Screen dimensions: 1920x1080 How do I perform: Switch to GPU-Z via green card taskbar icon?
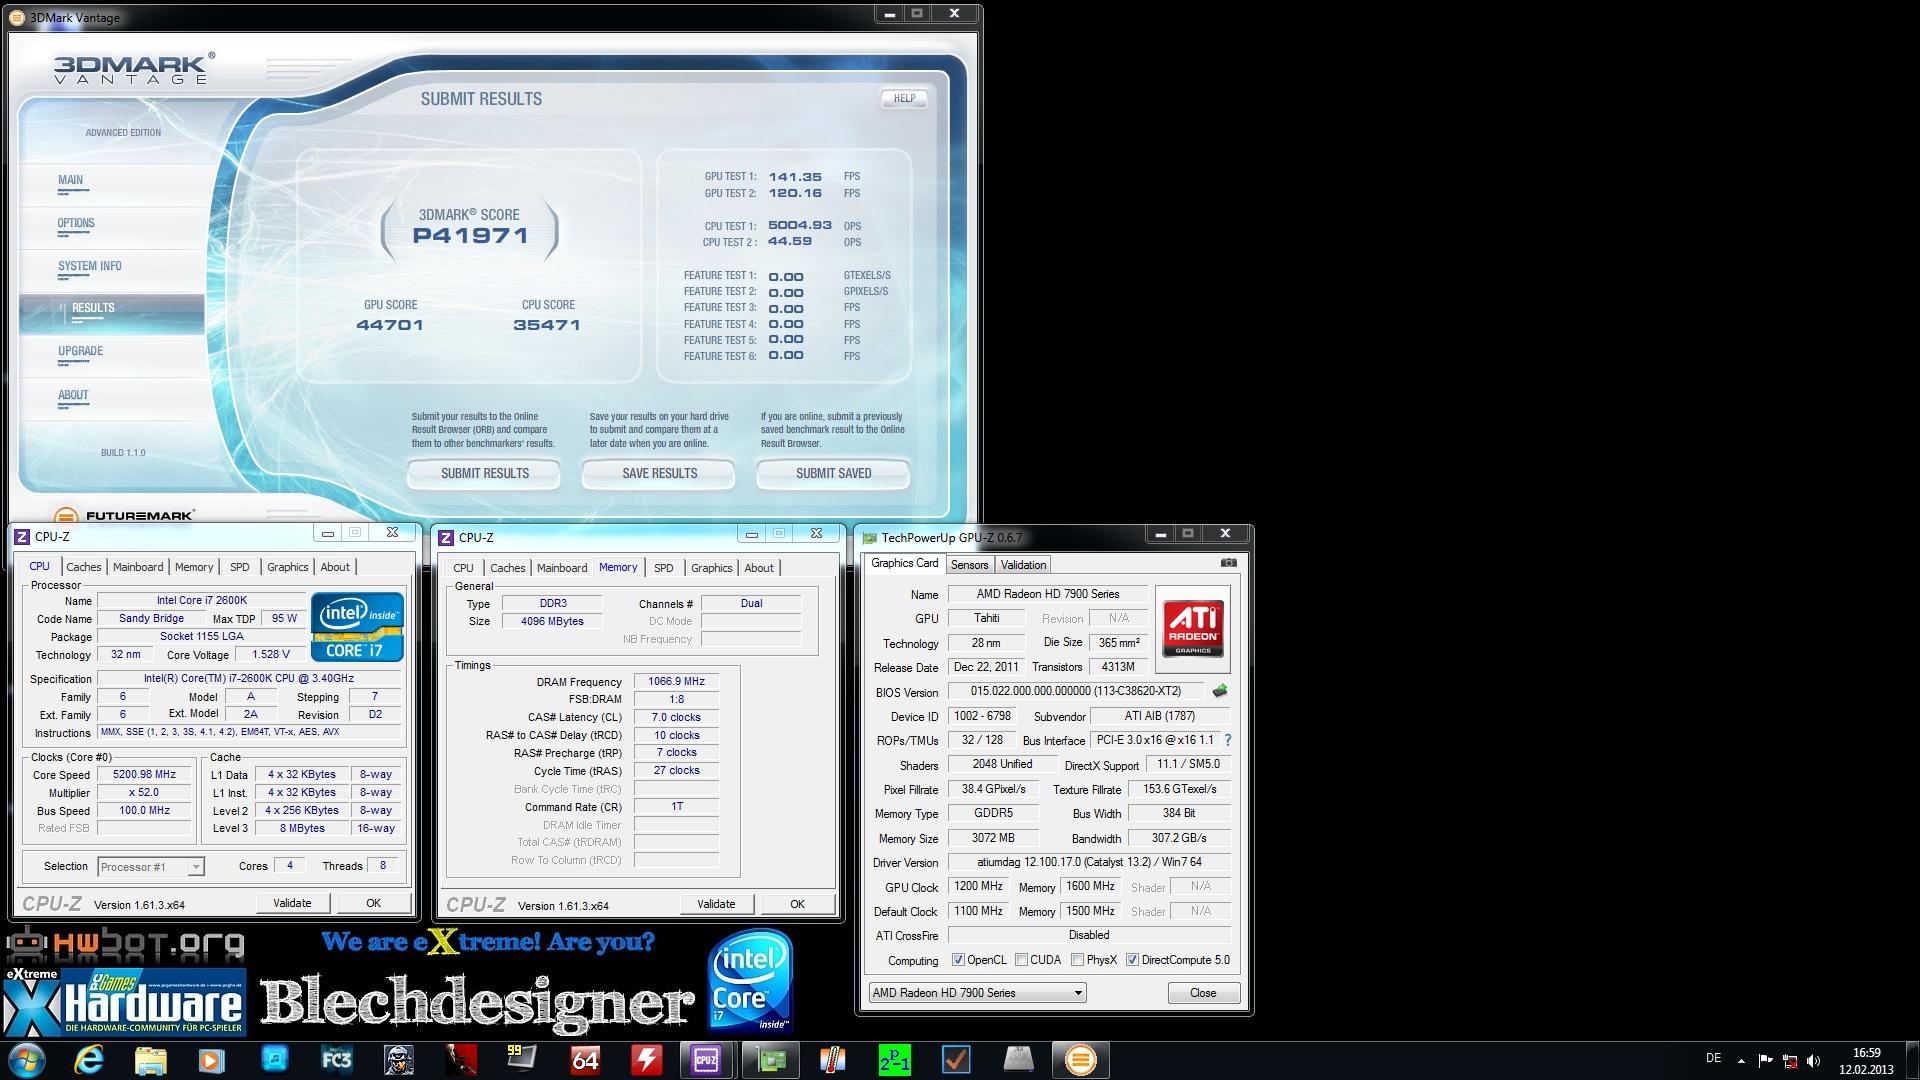tap(771, 1060)
